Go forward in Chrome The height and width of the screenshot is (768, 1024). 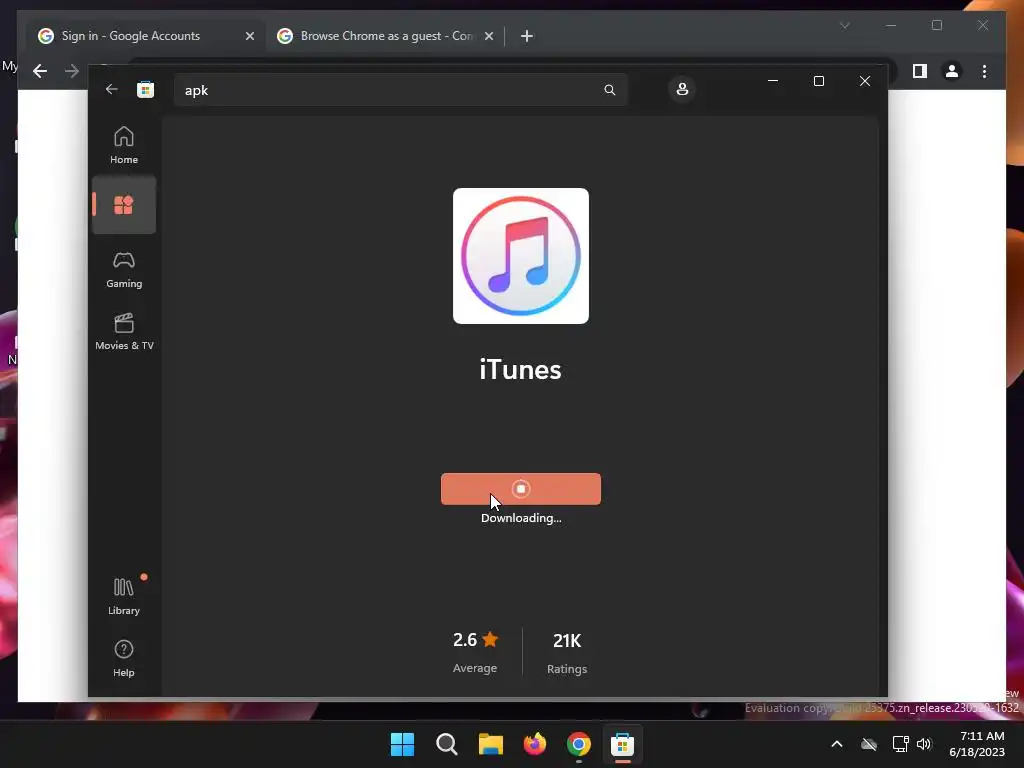(x=72, y=71)
